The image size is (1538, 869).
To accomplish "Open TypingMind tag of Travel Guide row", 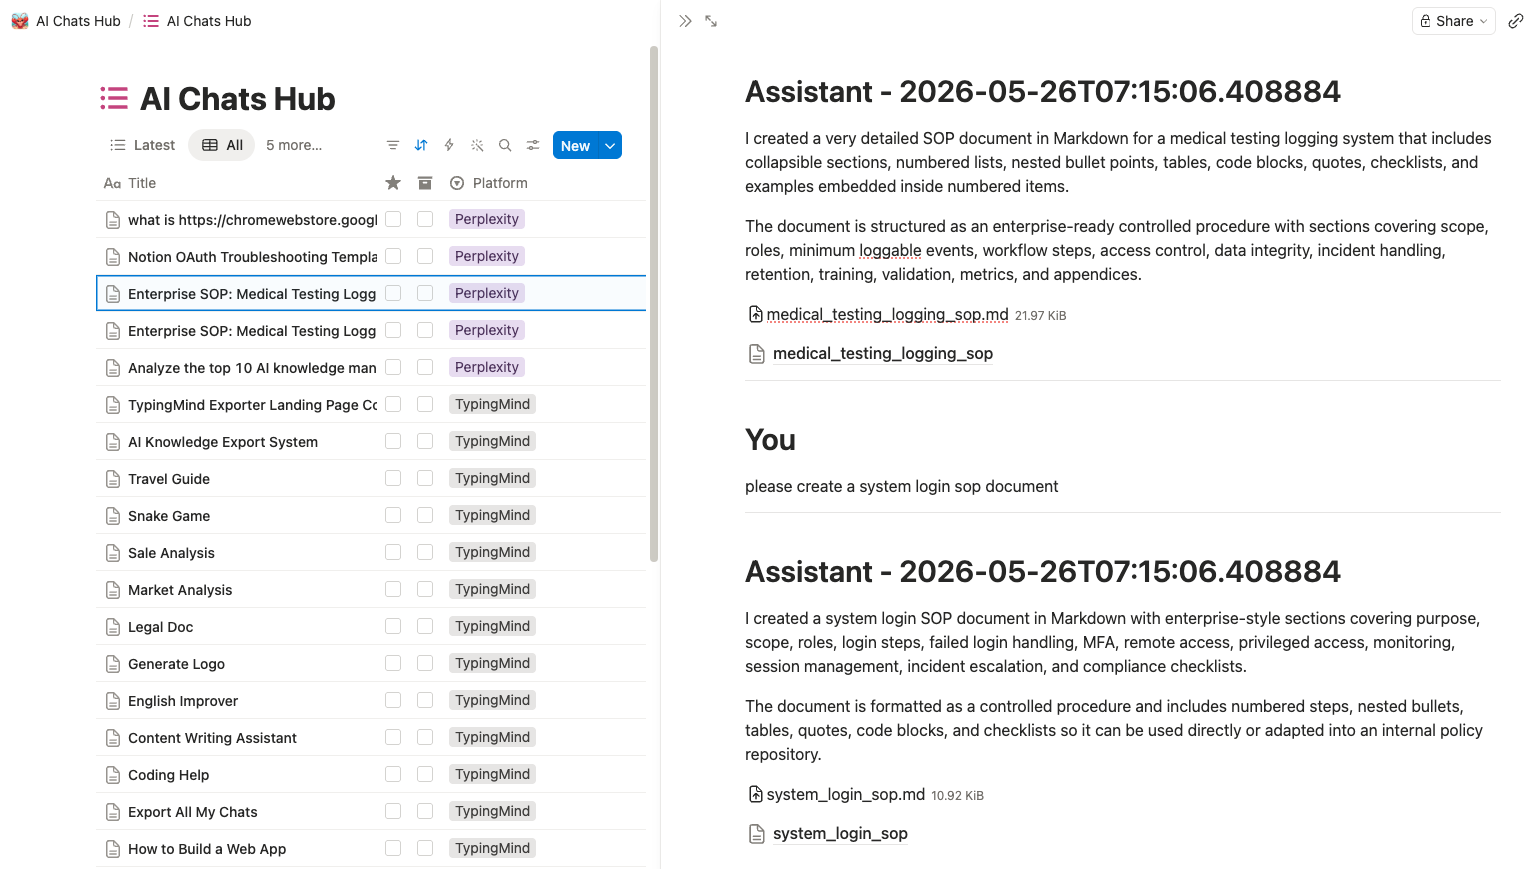I will [x=492, y=478].
